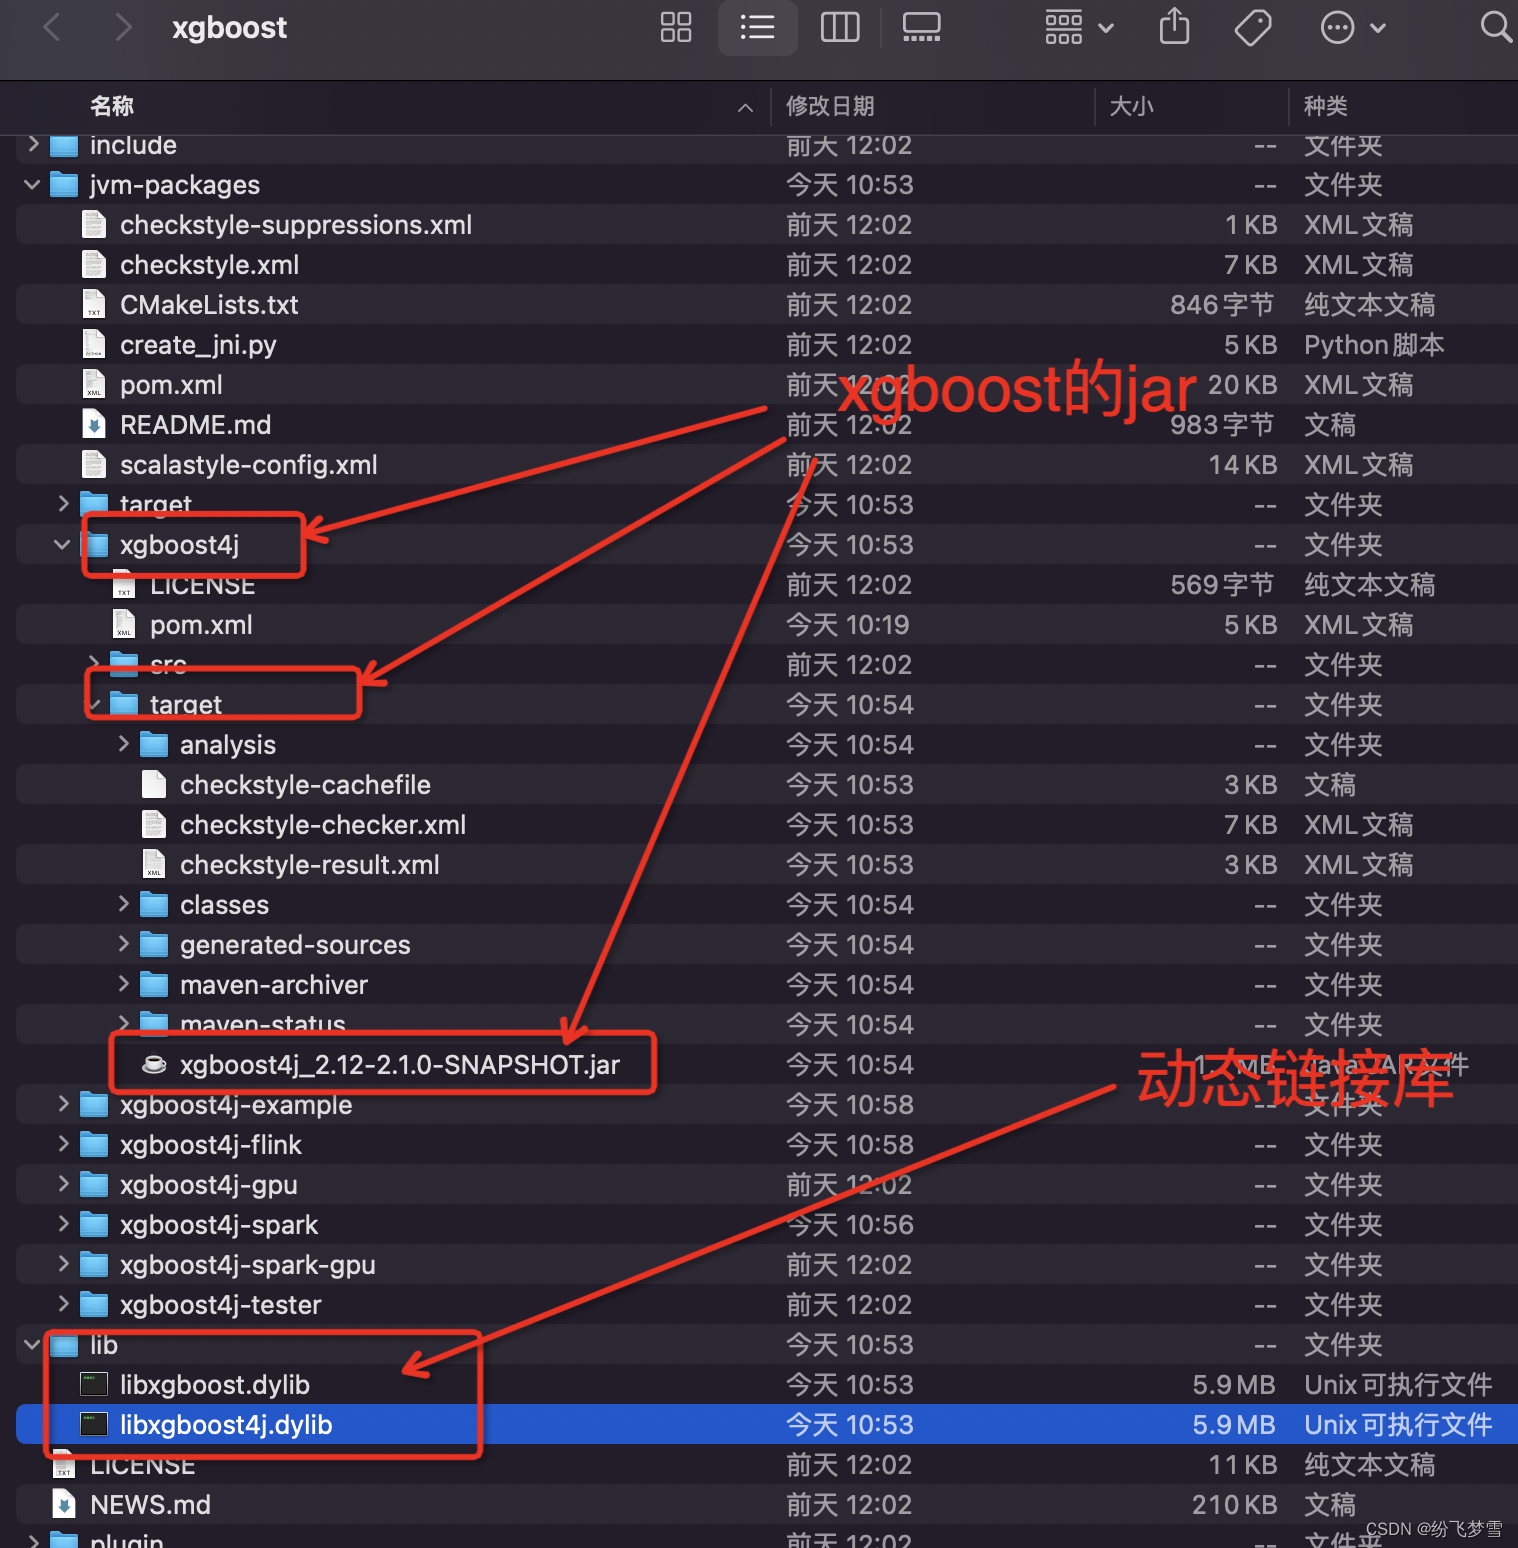Expand the xgboost4j-example folder
The width and height of the screenshot is (1518, 1548).
coord(63,1103)
